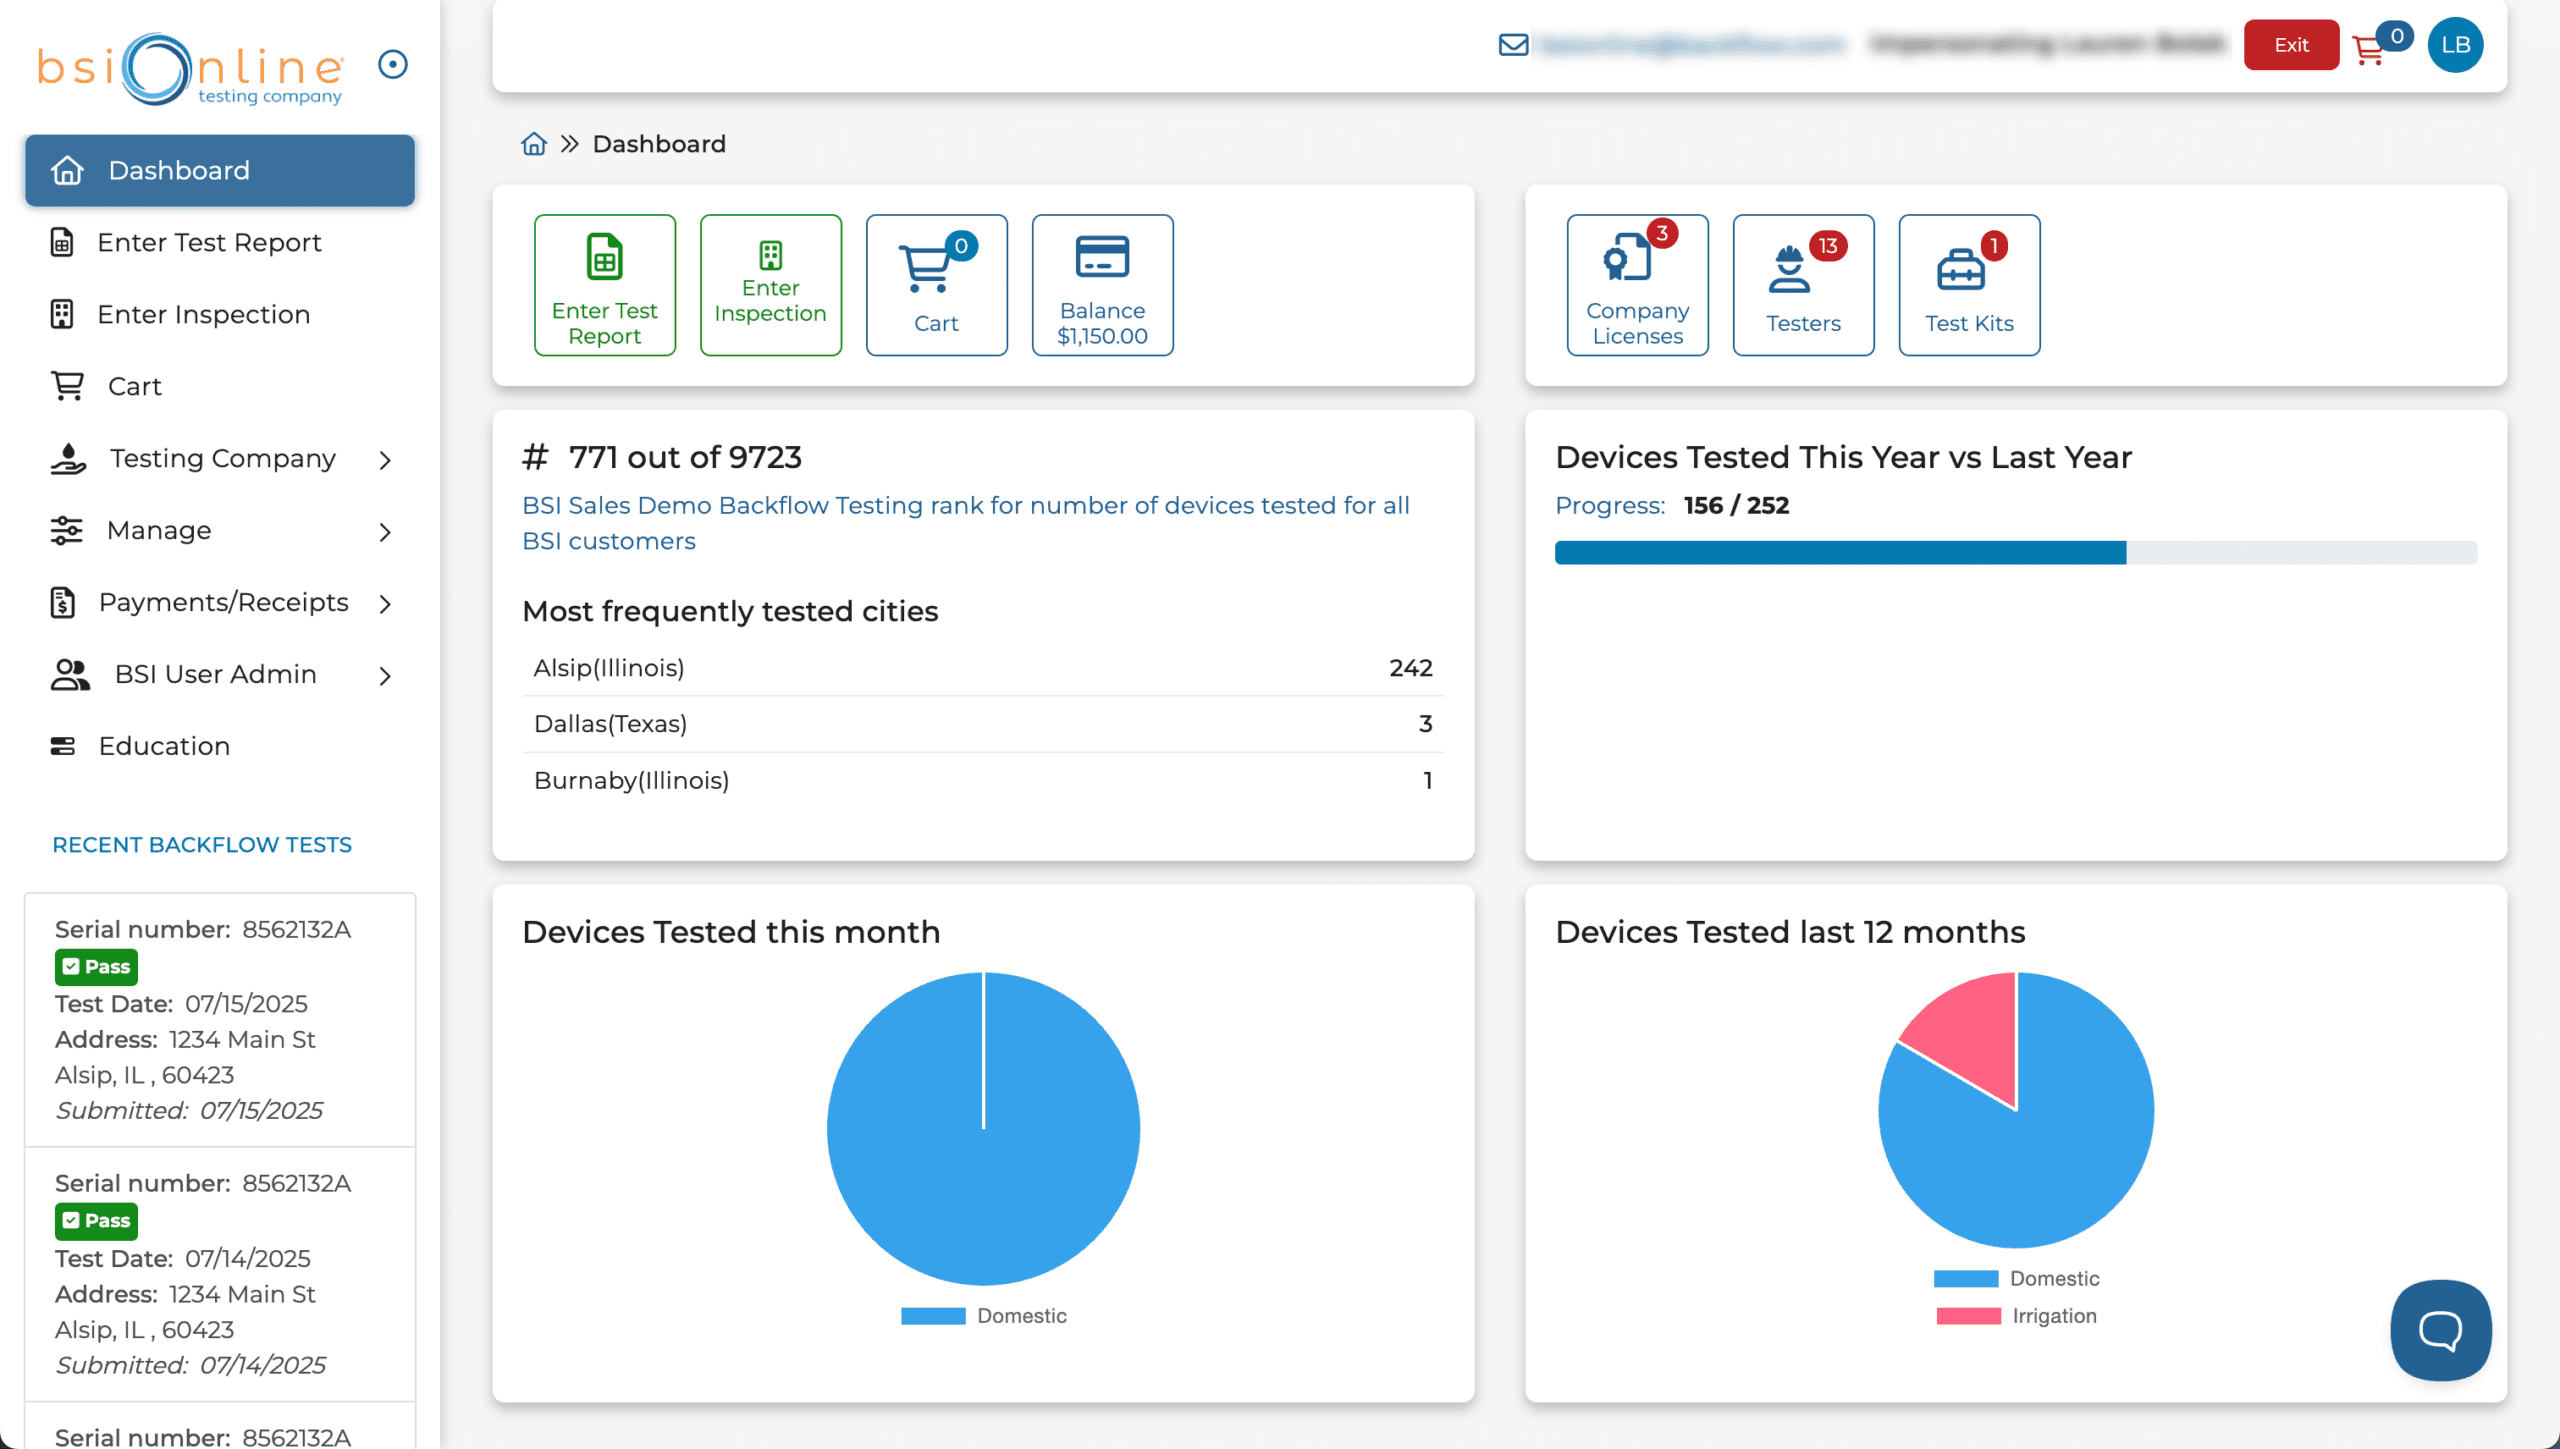Open the chat bubble widget
2560x1449 pixels.
click(x=2440, y=1329)
